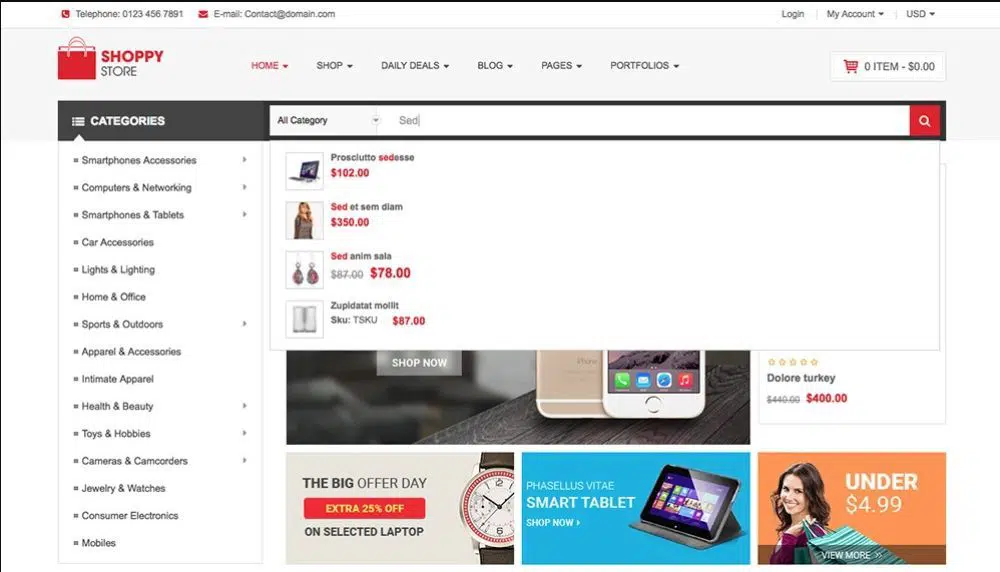The width and height of the screenshot is (1000, 572).
Task: Click the red search magnifier button
Action: [924, 121]
